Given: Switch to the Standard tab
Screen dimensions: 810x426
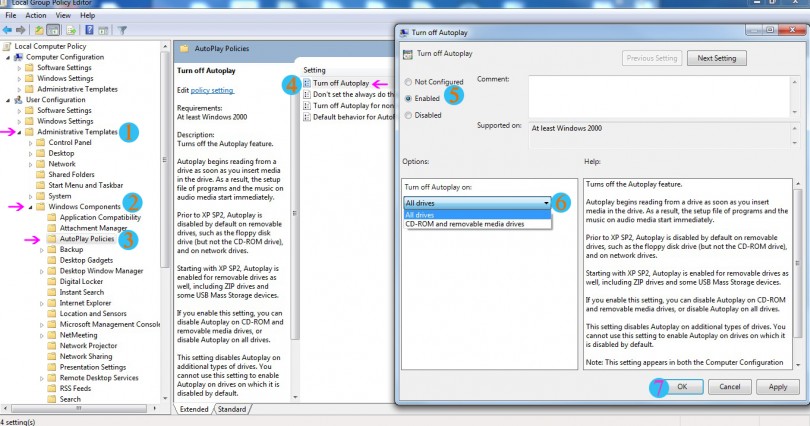Looking at the screenshot, I should tap(232, 409).
